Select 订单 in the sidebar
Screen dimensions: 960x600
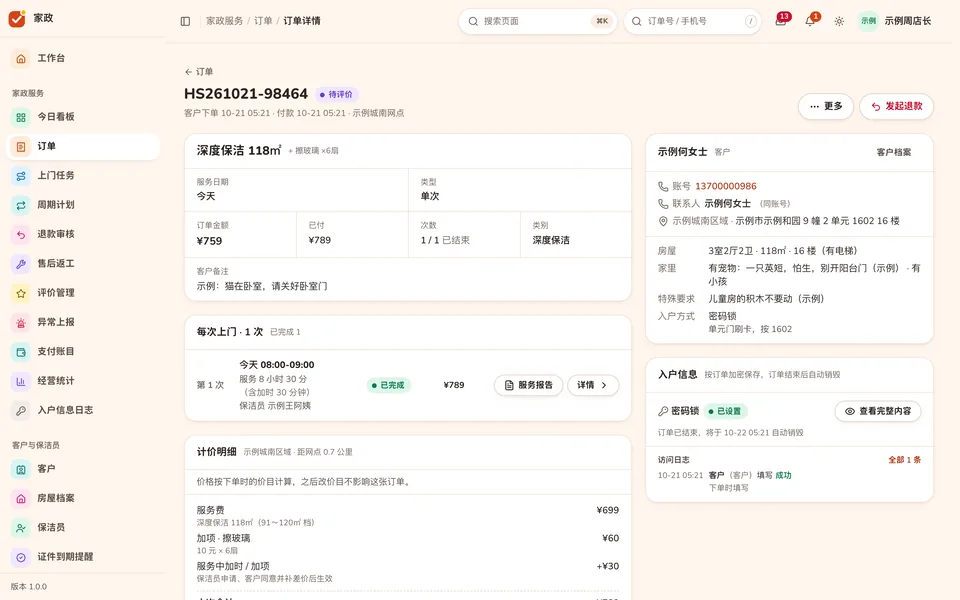coord(83,146)
